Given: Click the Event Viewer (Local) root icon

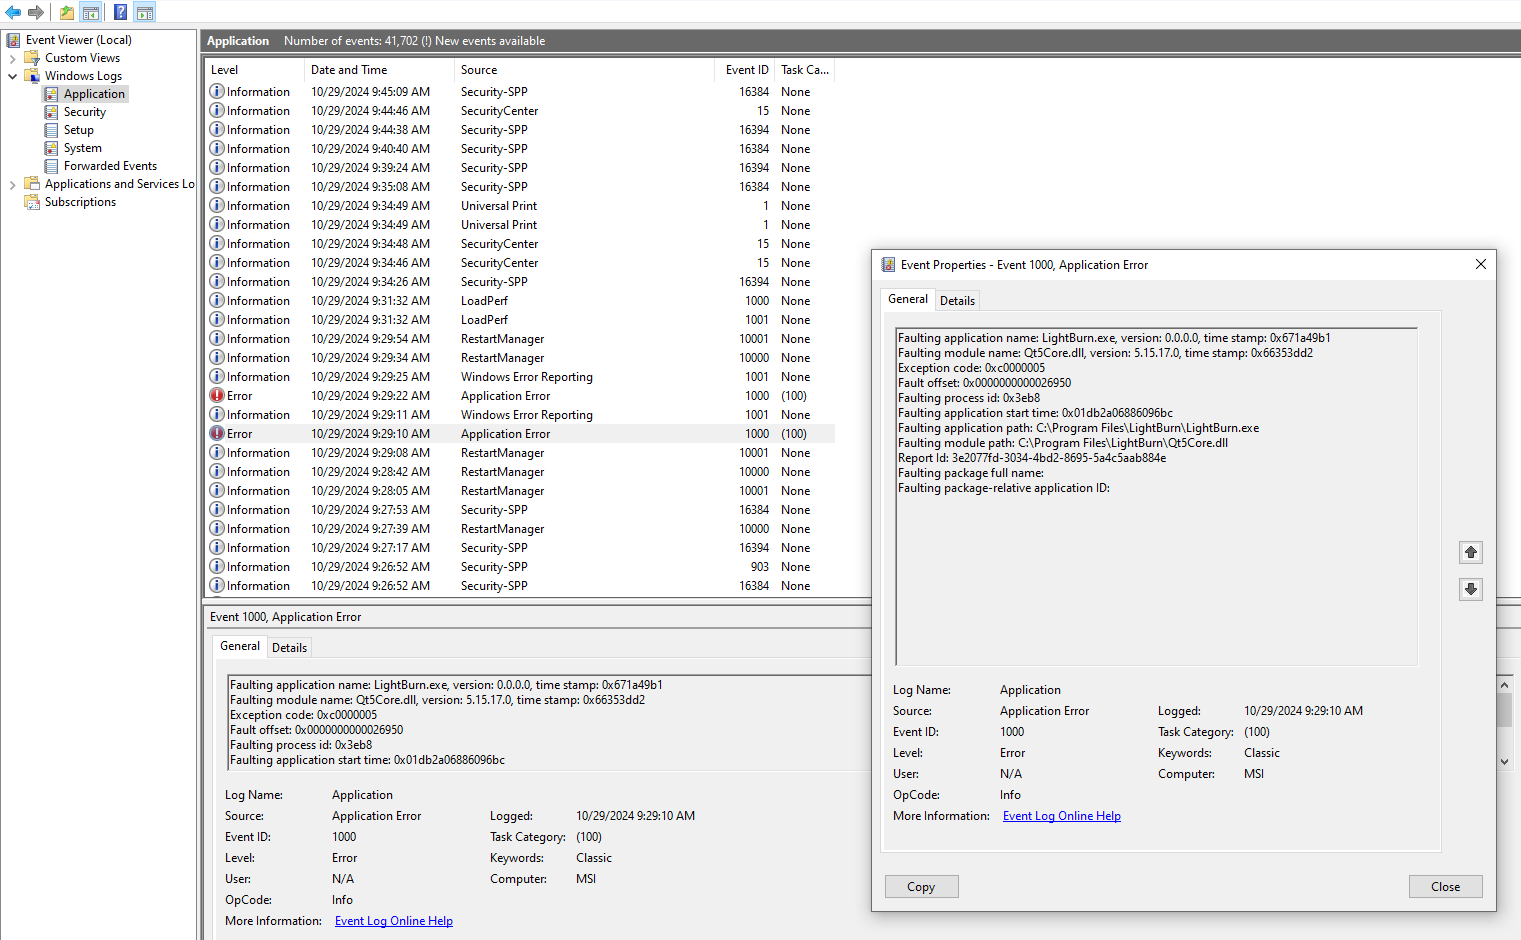Looking at the screenshot, I should tap(13, 40).
